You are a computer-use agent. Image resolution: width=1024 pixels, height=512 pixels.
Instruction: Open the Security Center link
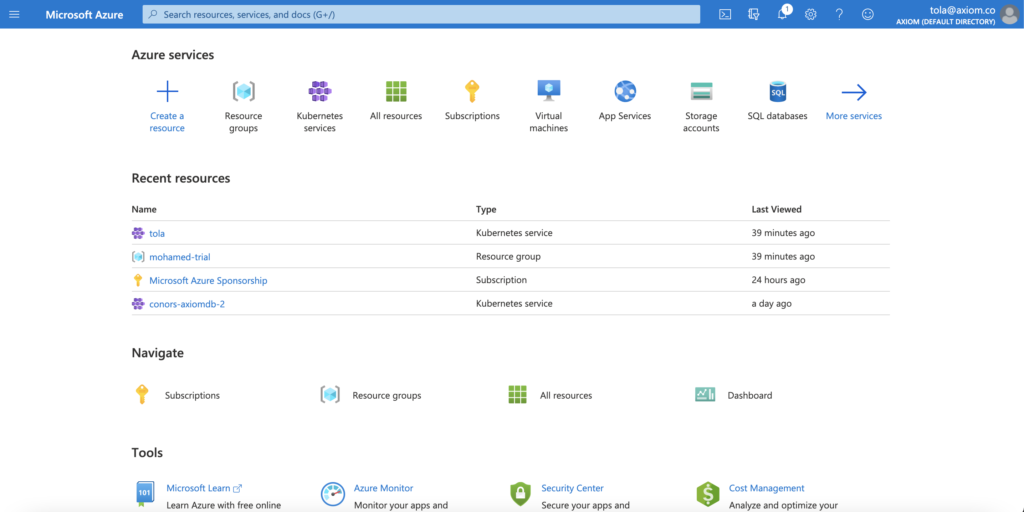click(x=572, y=488)
